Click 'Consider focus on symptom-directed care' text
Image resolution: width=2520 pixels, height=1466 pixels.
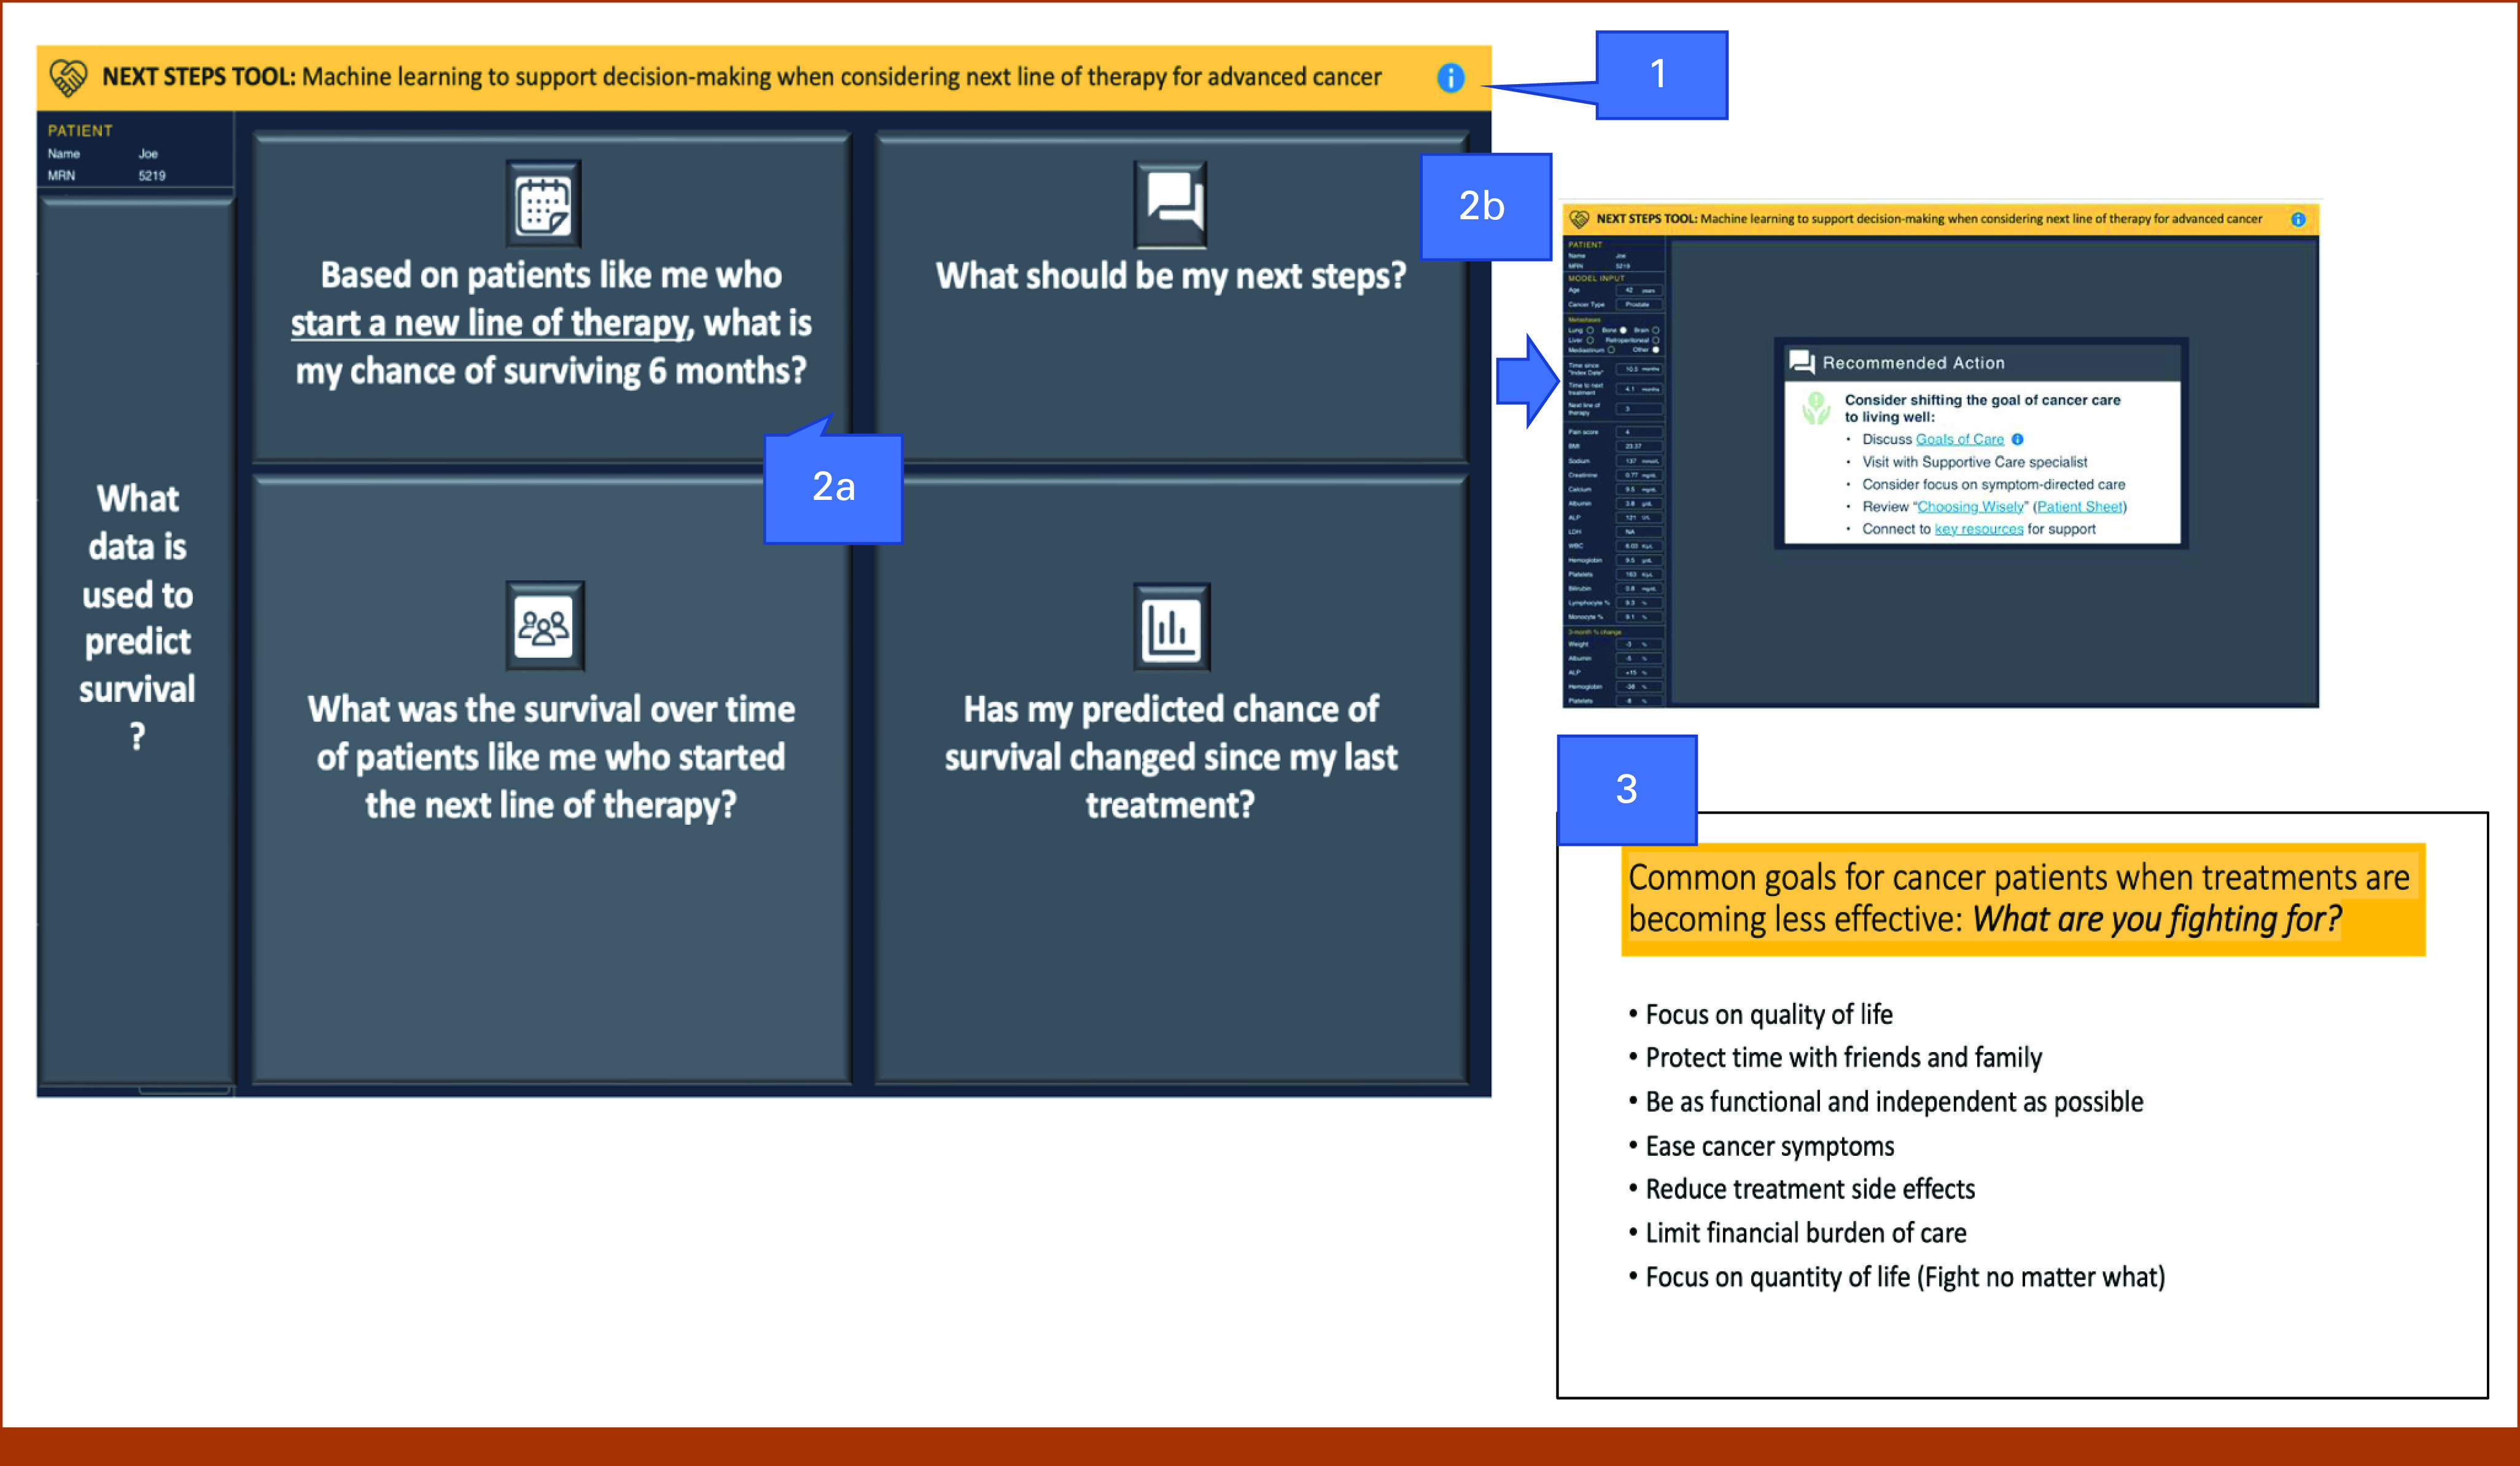point(1993,484)
